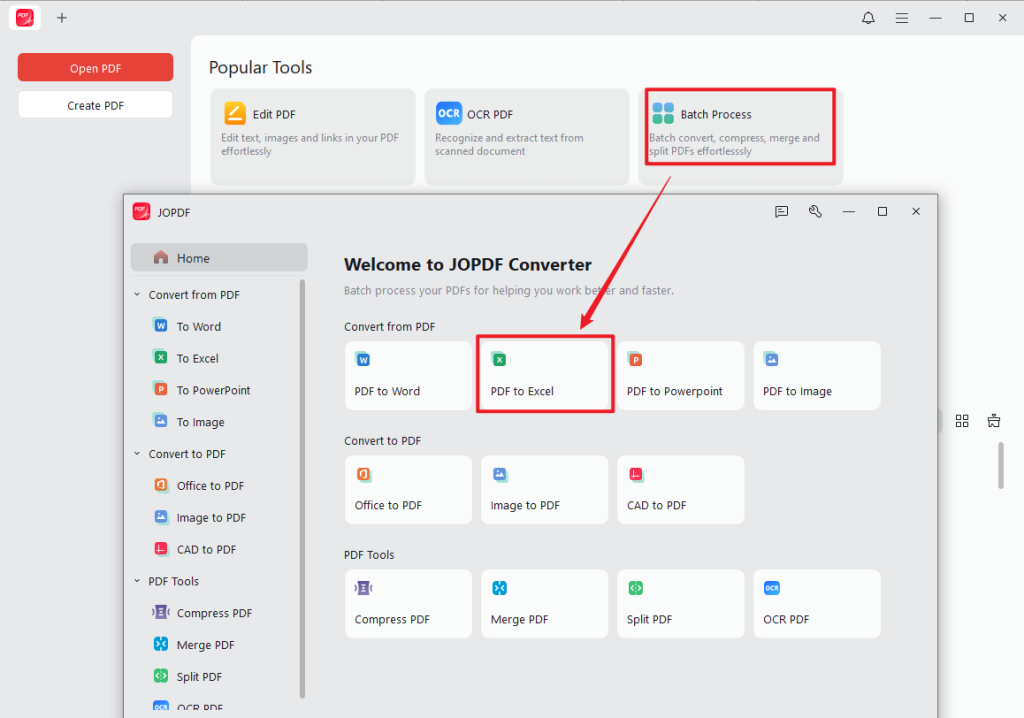
Task: Minimize the JOPDF converter window
Action: (x=848, y=212)
